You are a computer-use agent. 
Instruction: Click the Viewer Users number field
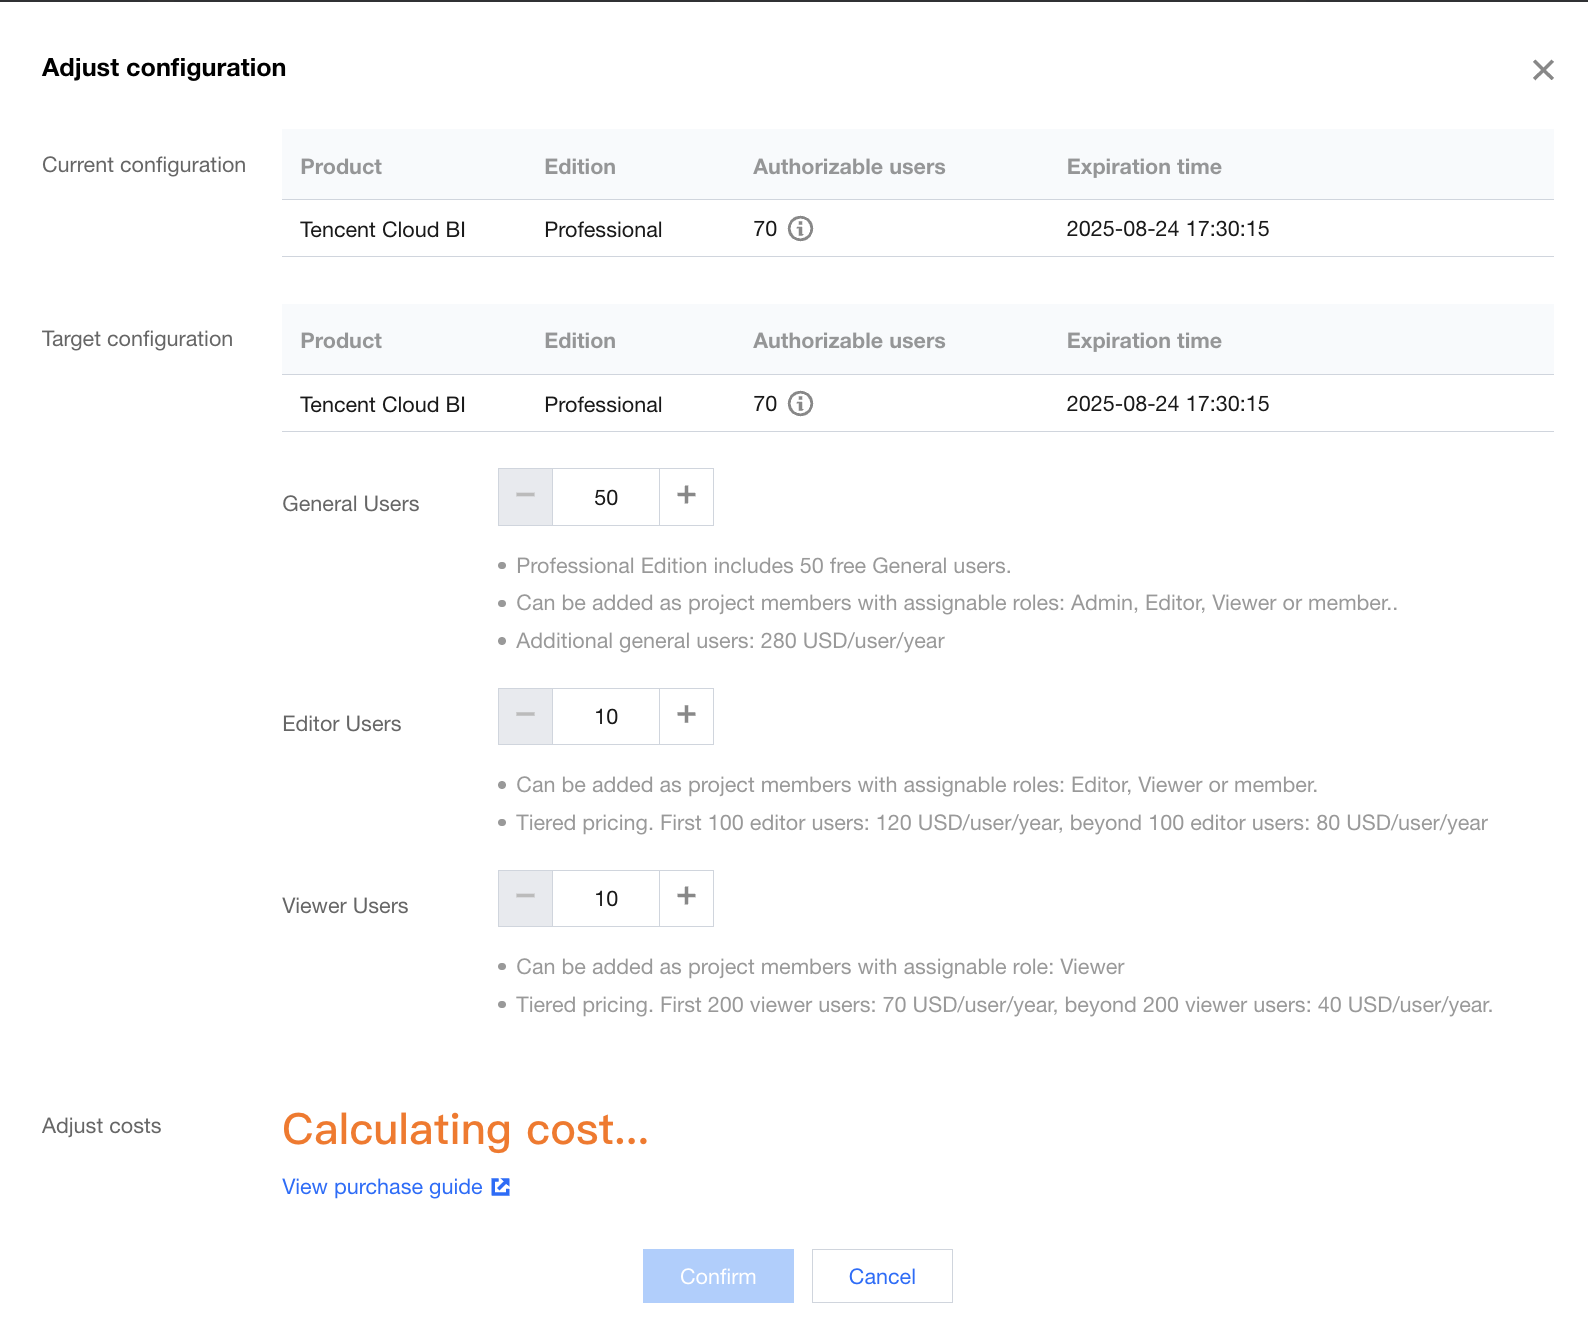tap(606, 898)
